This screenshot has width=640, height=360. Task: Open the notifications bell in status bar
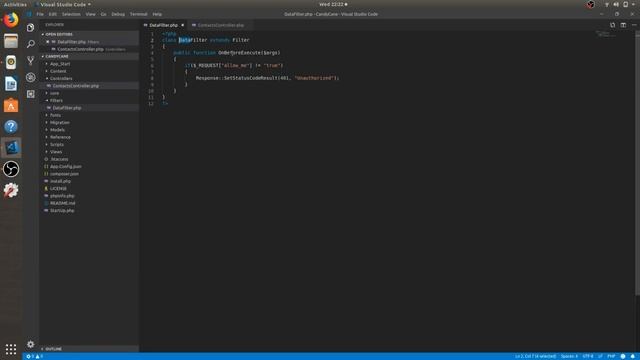coord(633,356)
